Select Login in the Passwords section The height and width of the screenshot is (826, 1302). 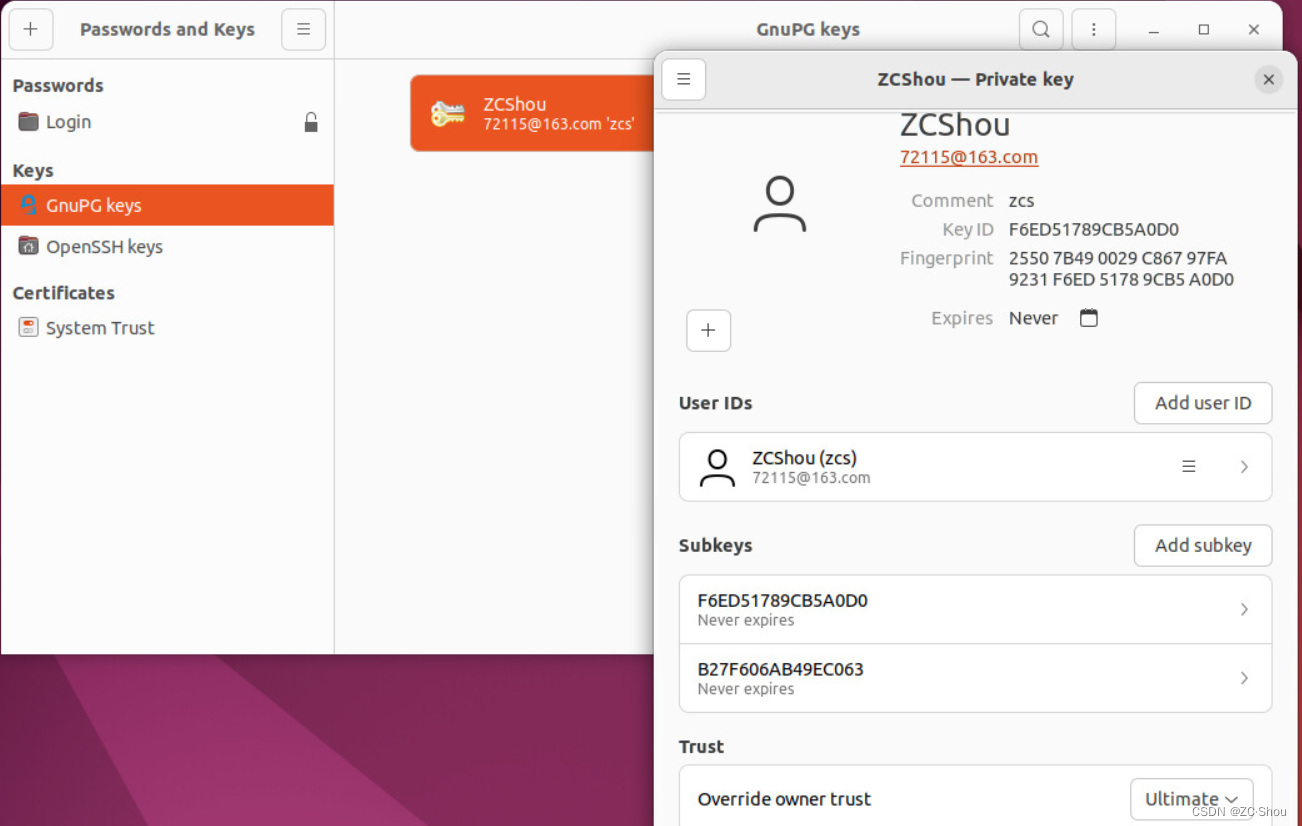(x=167, y=122)
